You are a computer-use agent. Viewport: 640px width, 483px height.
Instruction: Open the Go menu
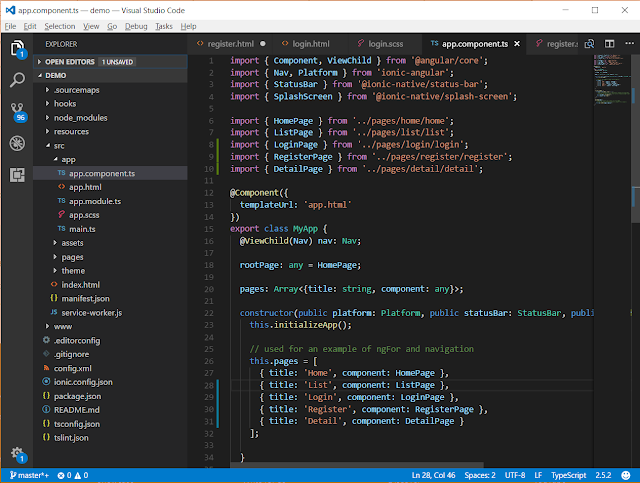[x=112, y=26]
